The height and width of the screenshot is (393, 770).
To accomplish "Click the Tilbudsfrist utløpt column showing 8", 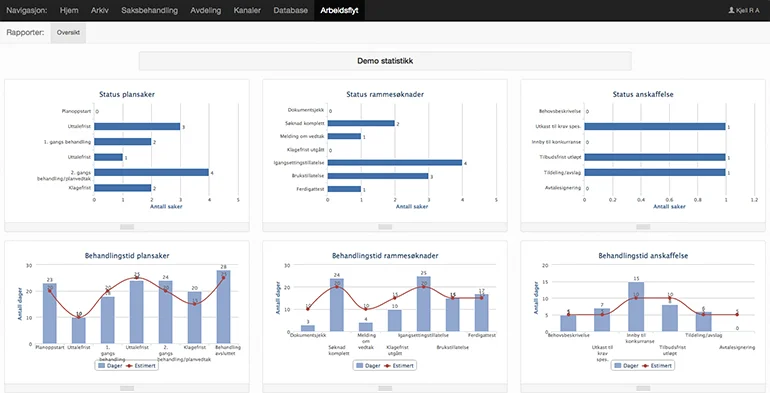I will click(x=670, y=318).
